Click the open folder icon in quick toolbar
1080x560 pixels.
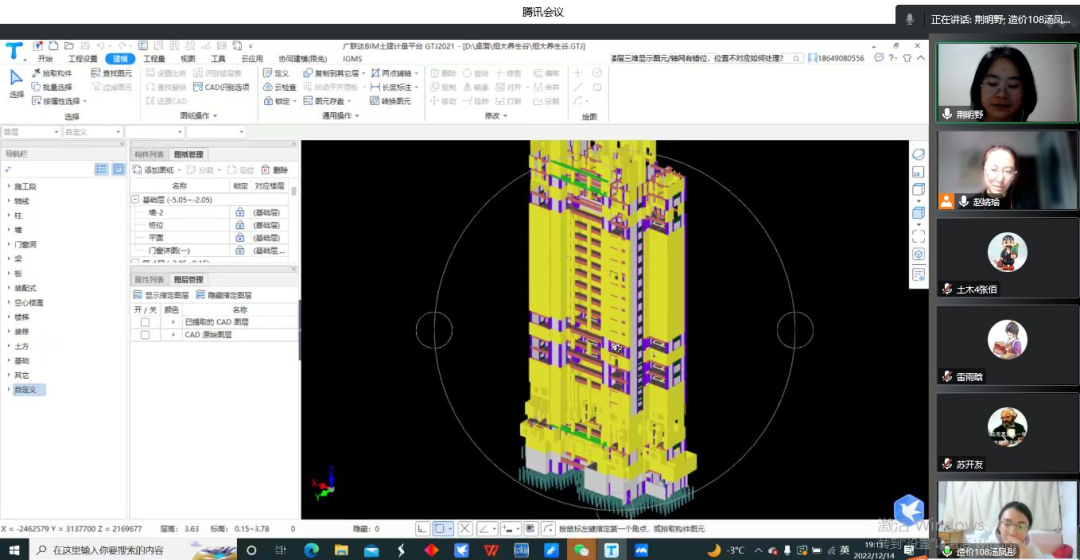click(69, 45)
